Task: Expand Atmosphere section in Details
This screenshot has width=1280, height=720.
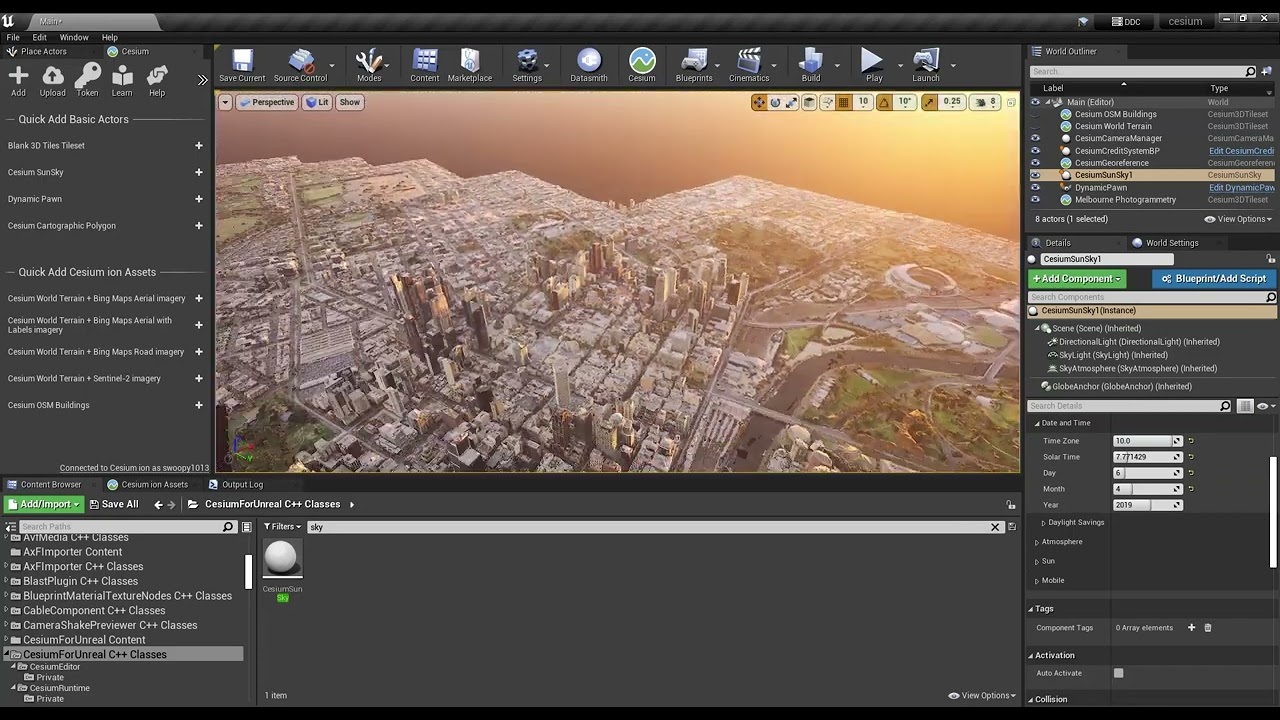Action: coord(1037,542)
